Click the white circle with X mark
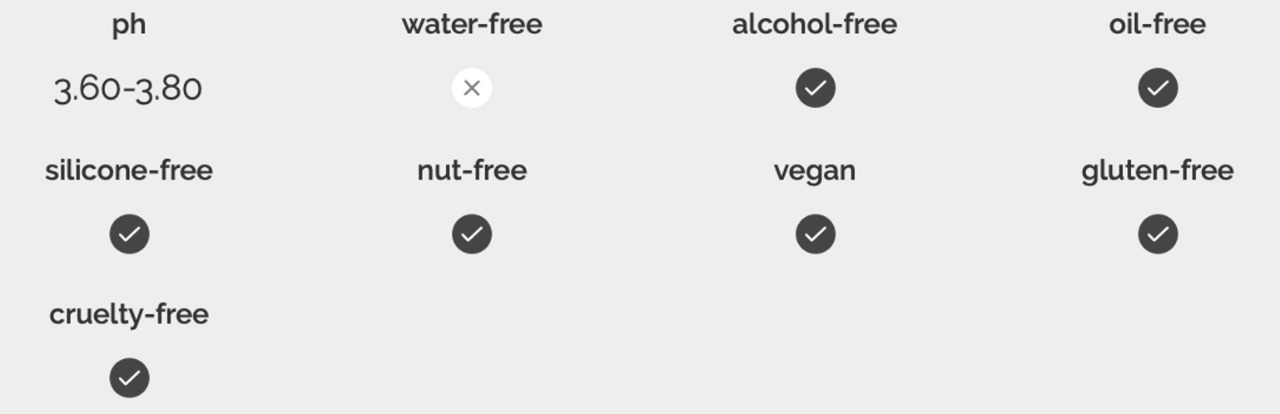This screenshot has height=414, width=1280. (x=472, y=88)
